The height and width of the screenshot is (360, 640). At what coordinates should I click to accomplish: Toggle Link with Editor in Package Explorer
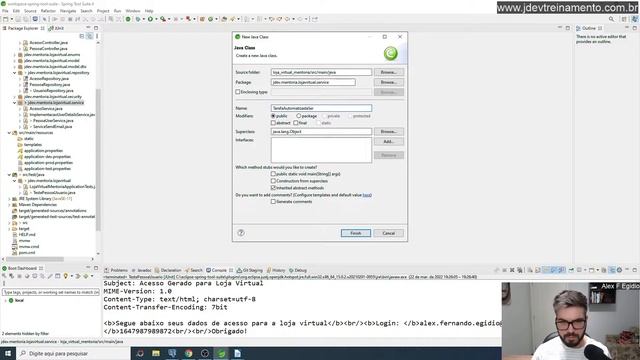pos(89,36)
